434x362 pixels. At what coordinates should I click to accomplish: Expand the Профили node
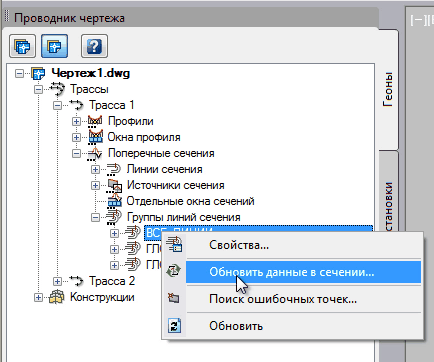76,121
